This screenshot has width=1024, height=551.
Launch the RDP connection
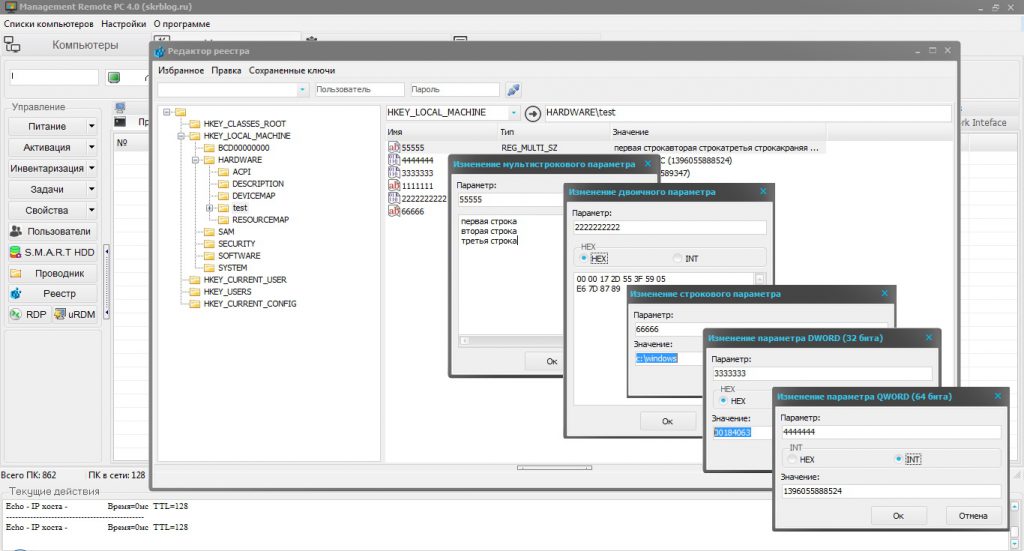[x=29, y=314]
